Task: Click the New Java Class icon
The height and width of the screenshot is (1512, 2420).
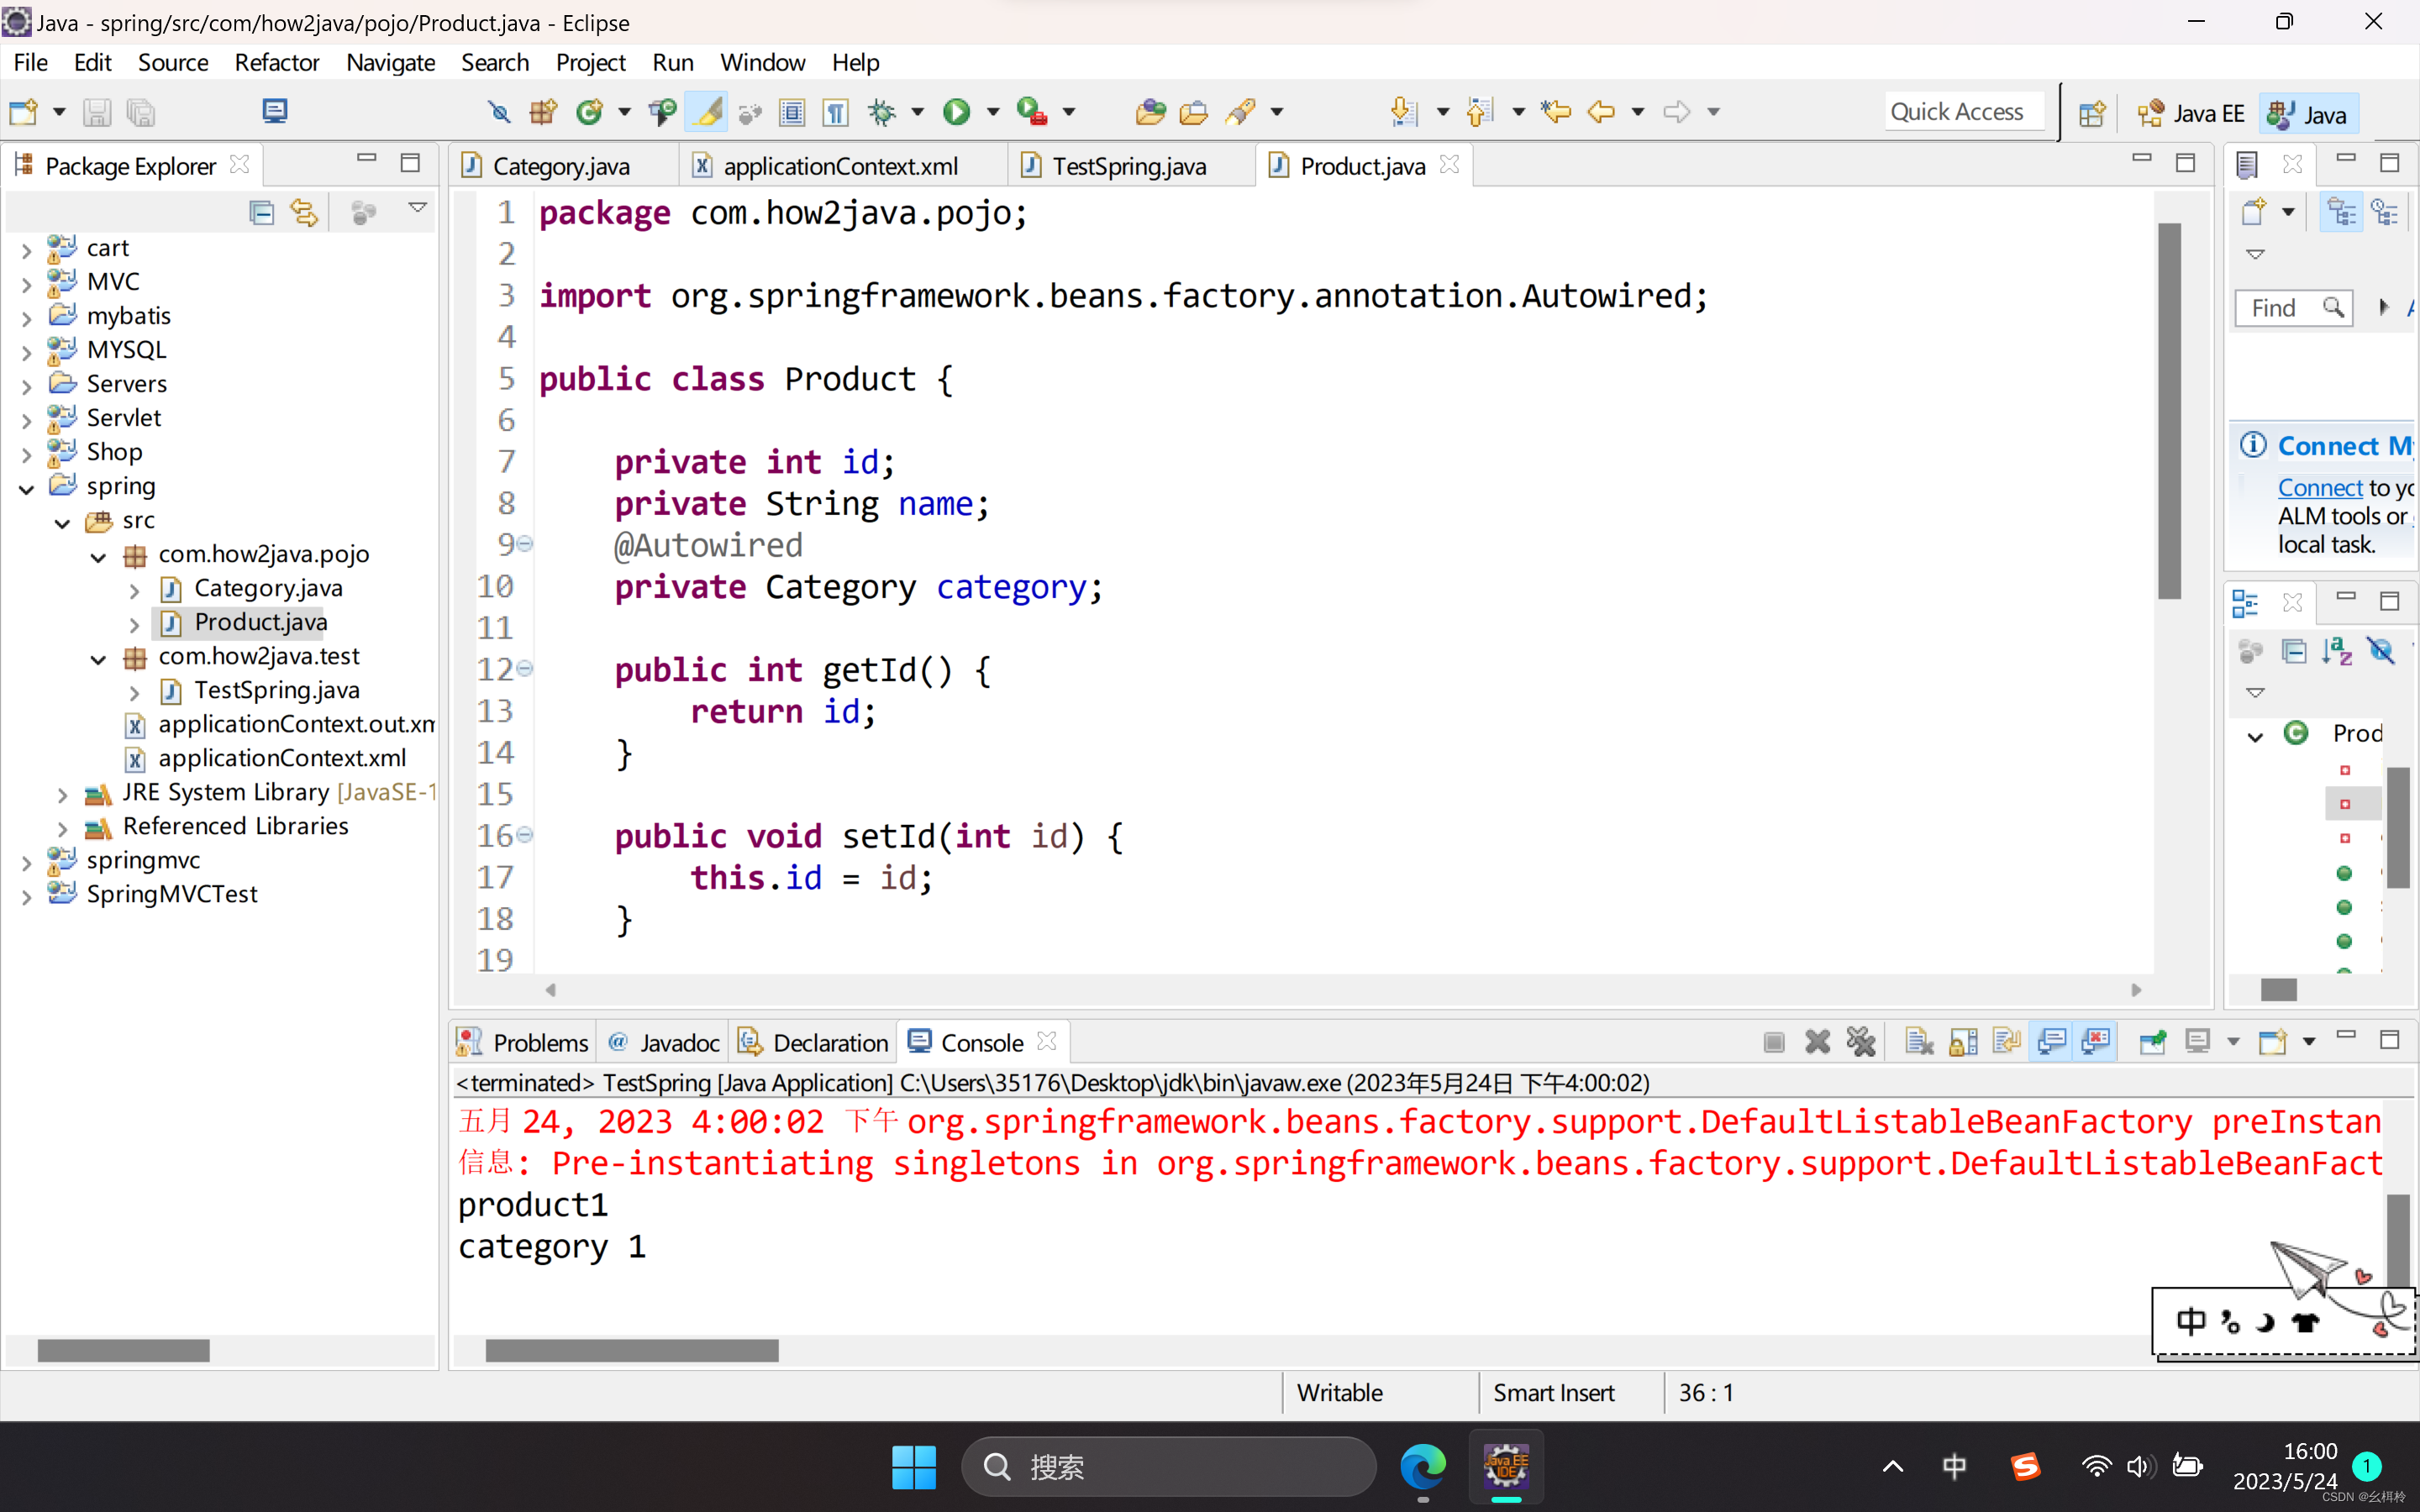Action: coord(590,112)
